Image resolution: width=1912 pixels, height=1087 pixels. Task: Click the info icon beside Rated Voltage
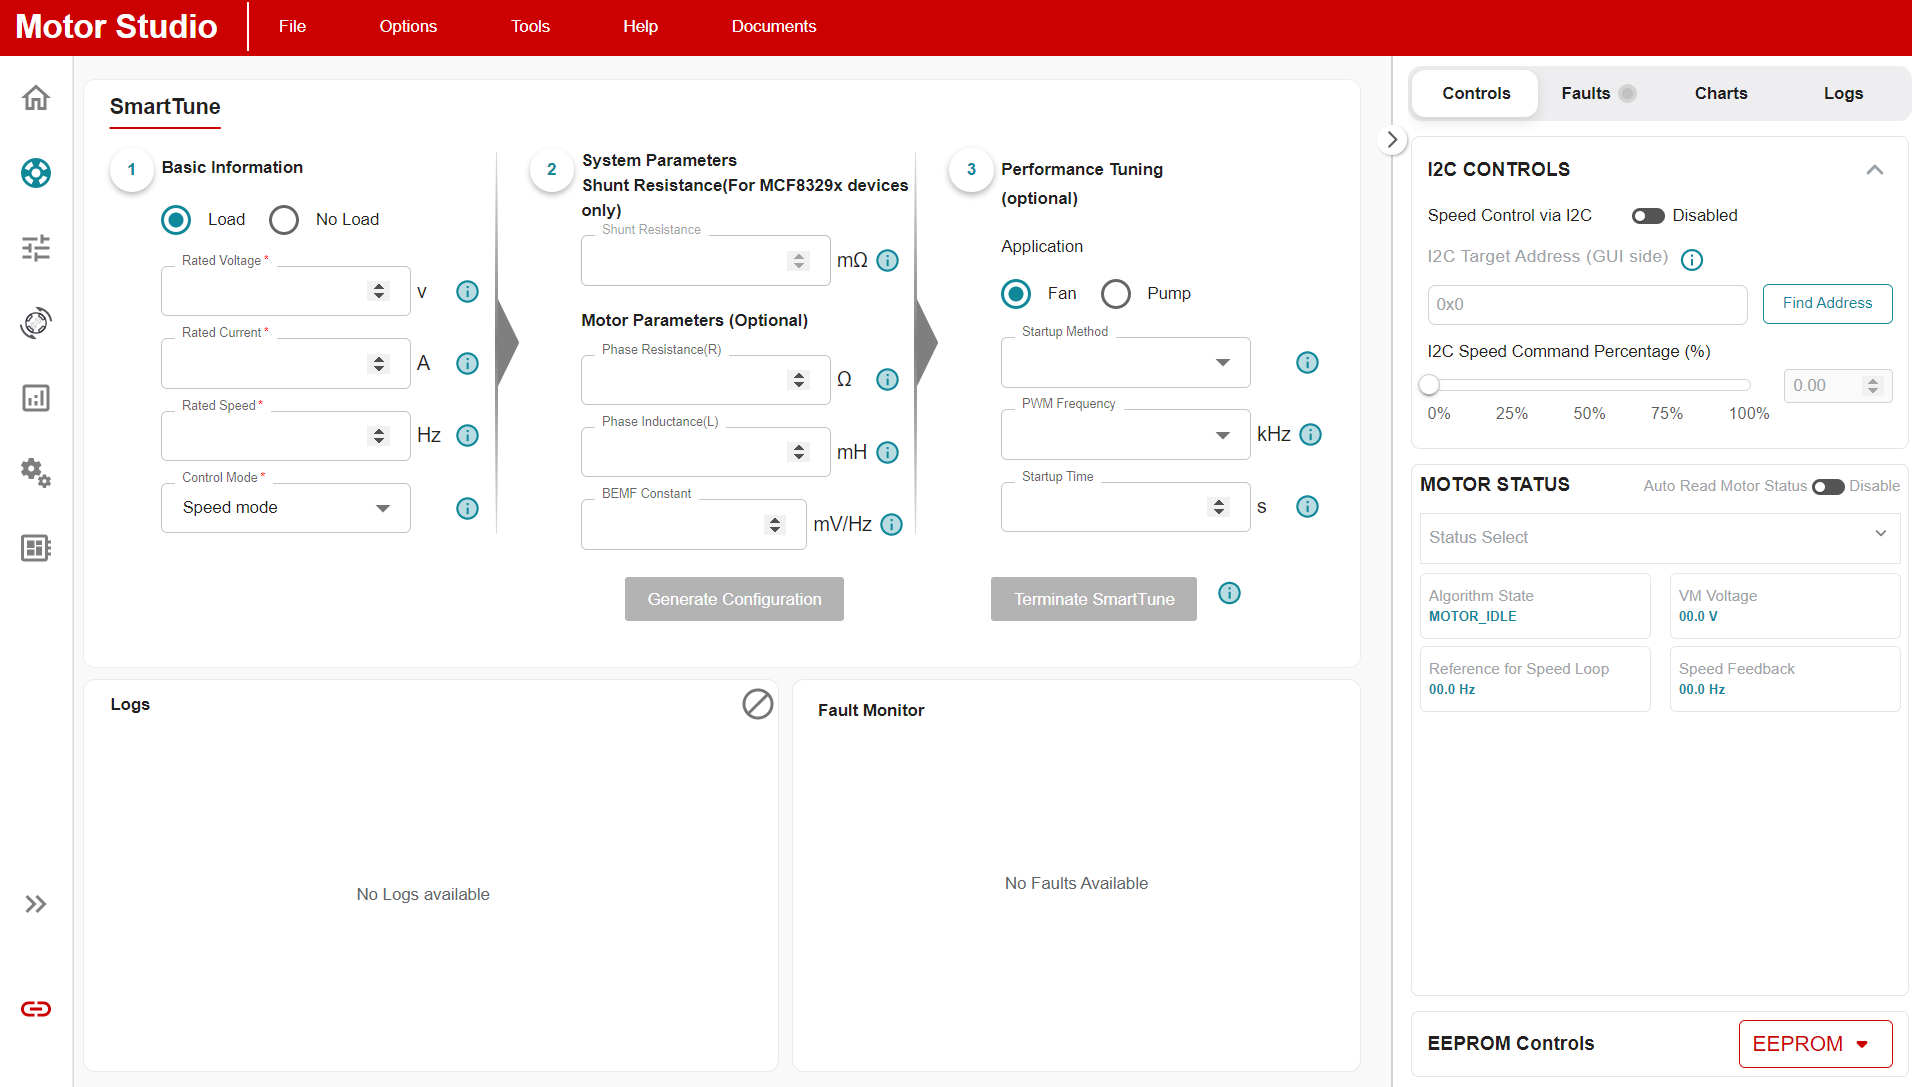pyautogui.click(x=467, y=292)
